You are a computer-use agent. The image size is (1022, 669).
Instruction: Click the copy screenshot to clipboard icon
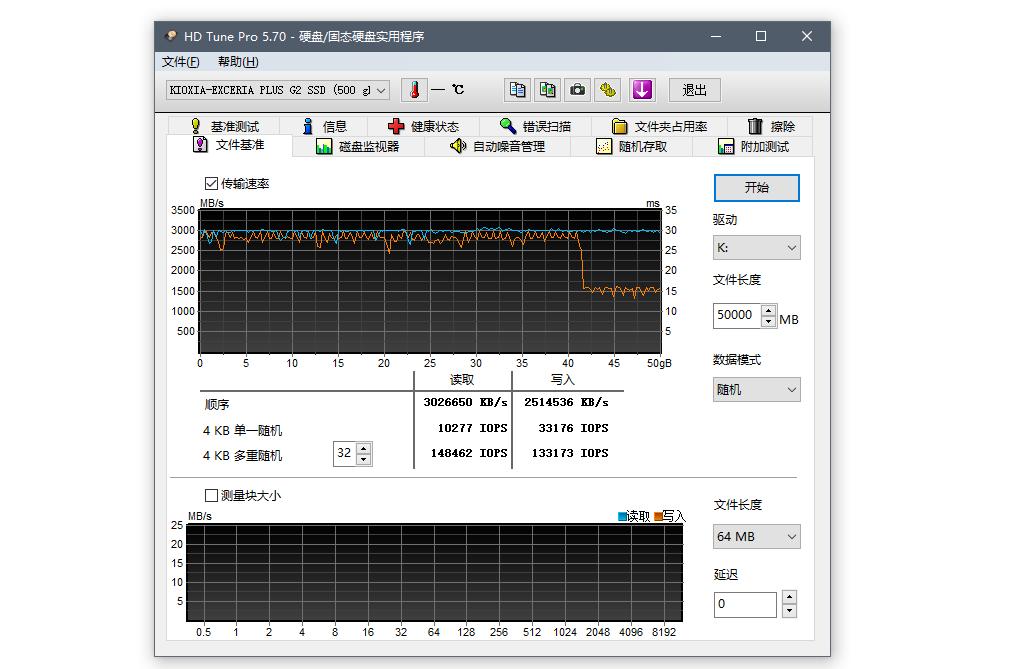coord(547,90)
